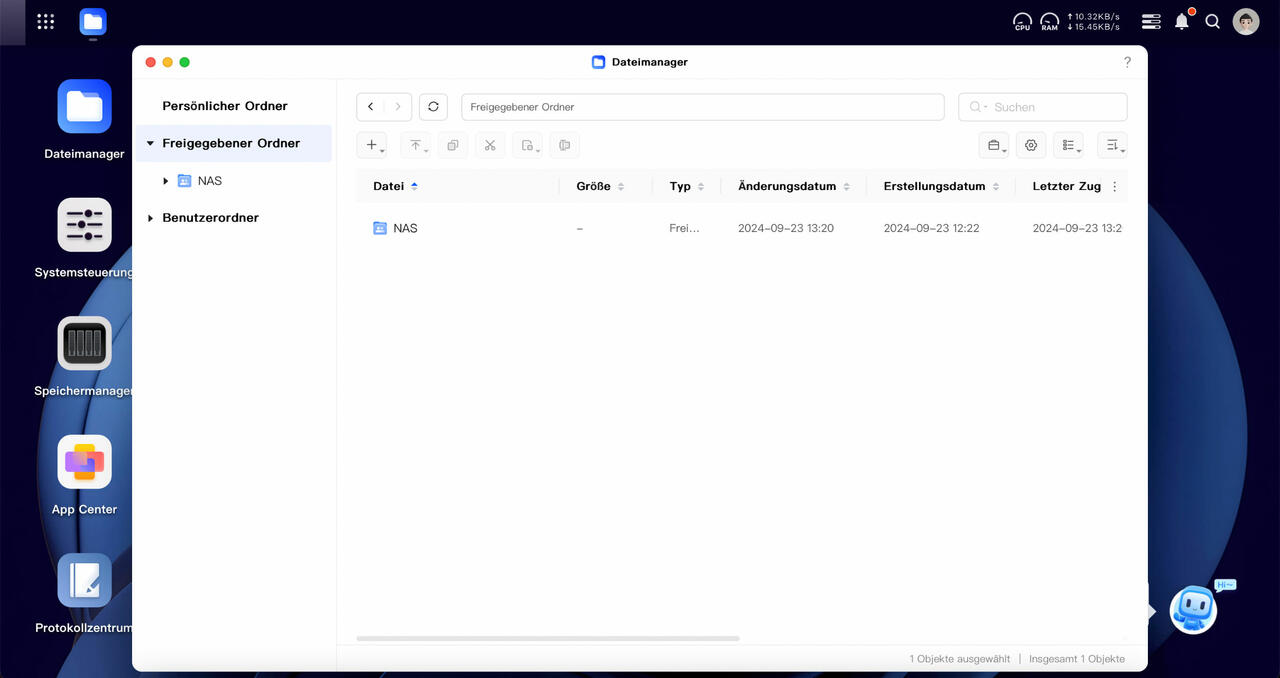Click the '1 Objekte ausgewählt' status text
The image size is (1280, 678).
tap(959, 659)
